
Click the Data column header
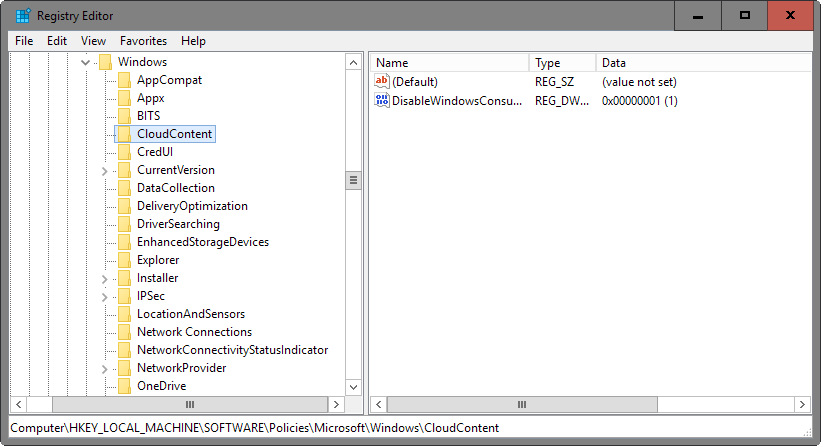click(x=700, y=62)
